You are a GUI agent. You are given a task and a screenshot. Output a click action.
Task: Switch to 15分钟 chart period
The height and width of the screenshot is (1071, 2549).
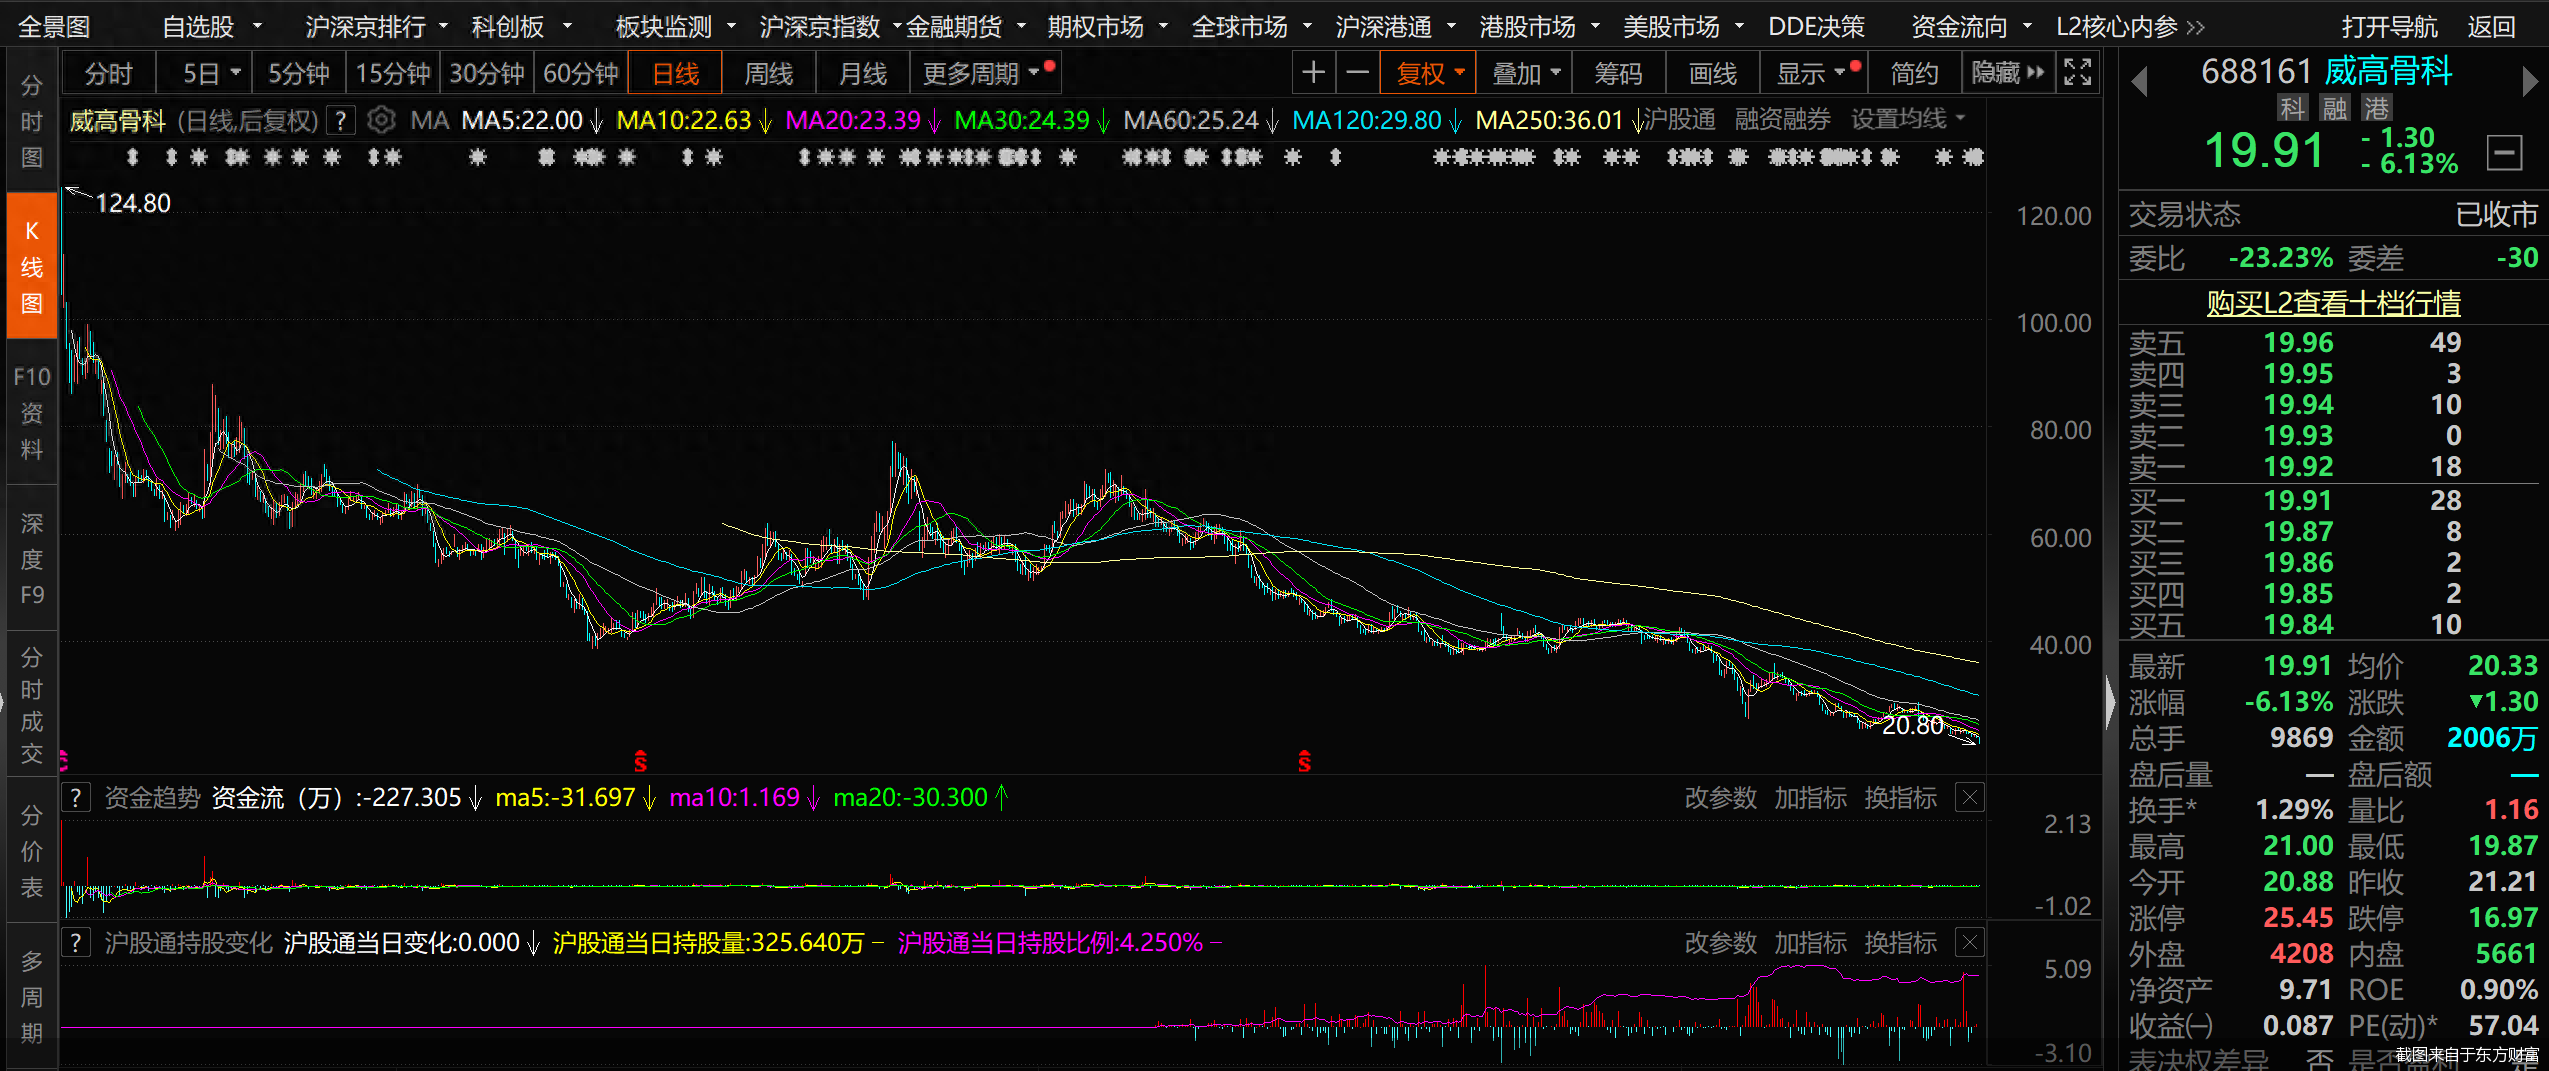tap(393, 73)
